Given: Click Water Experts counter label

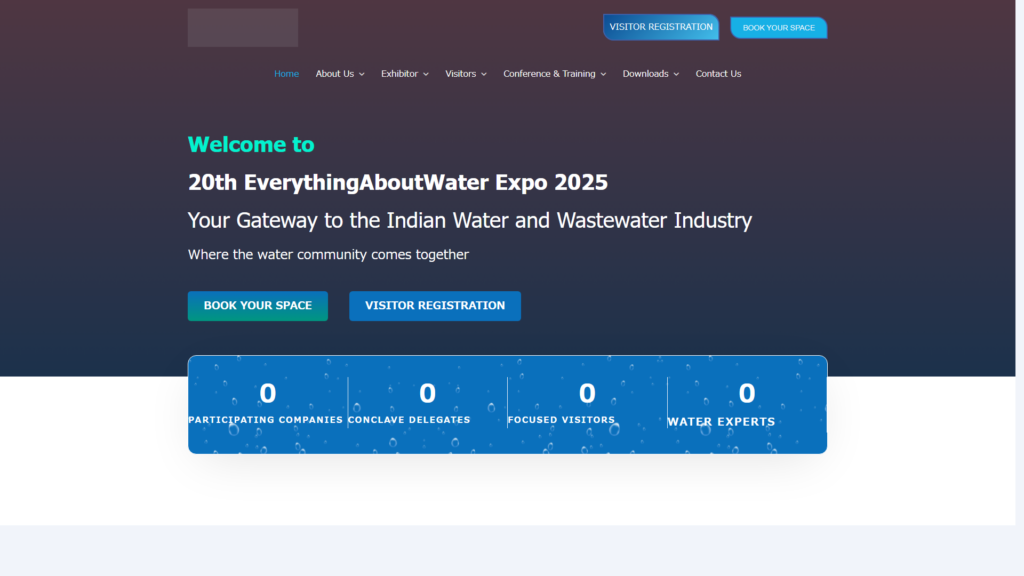Looking at the screenshot, I should tap(721, 422).
